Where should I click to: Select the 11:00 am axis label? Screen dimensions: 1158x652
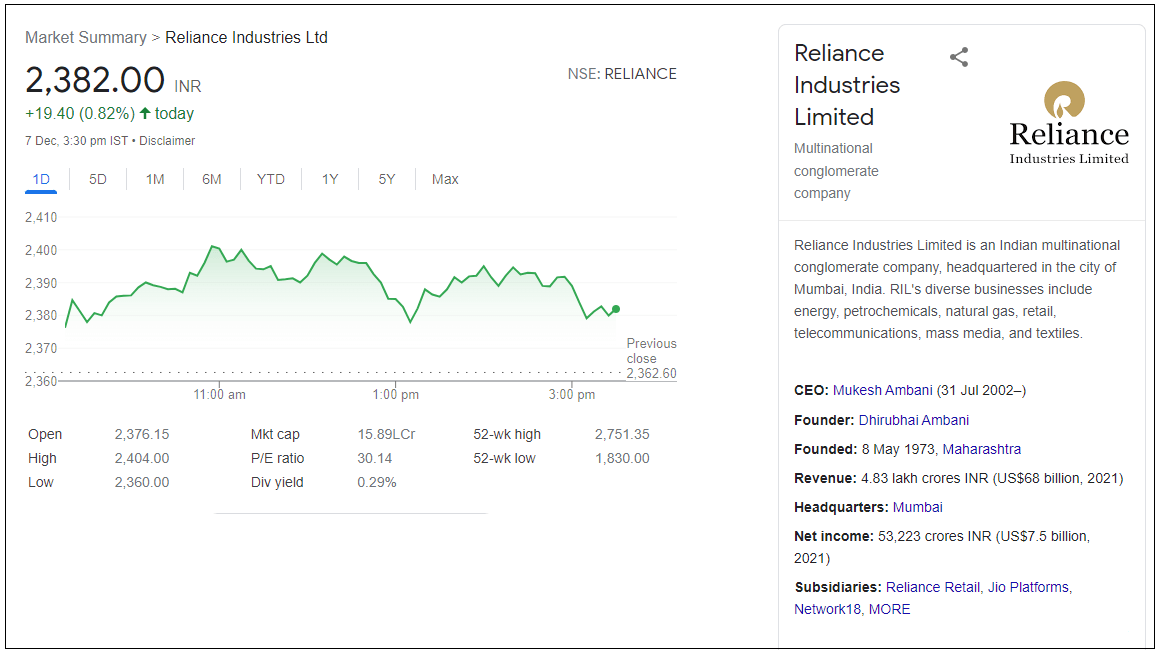coord(219,394)
